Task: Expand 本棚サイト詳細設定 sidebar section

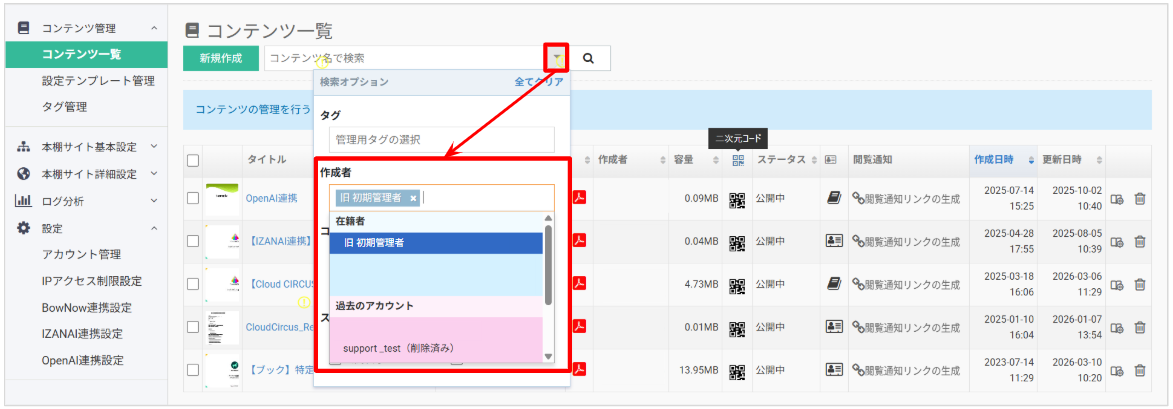Action: 153,173
